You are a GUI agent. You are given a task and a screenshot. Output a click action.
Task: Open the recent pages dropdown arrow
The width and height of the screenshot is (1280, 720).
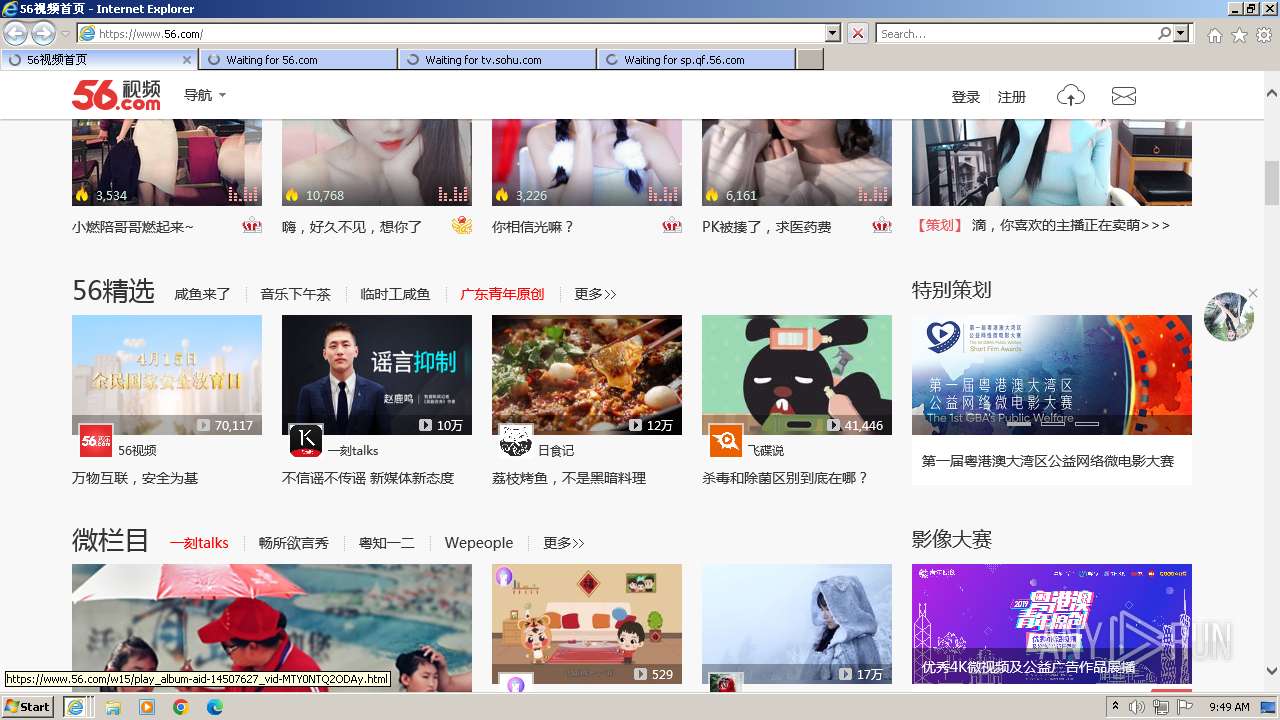pos(65,34)
